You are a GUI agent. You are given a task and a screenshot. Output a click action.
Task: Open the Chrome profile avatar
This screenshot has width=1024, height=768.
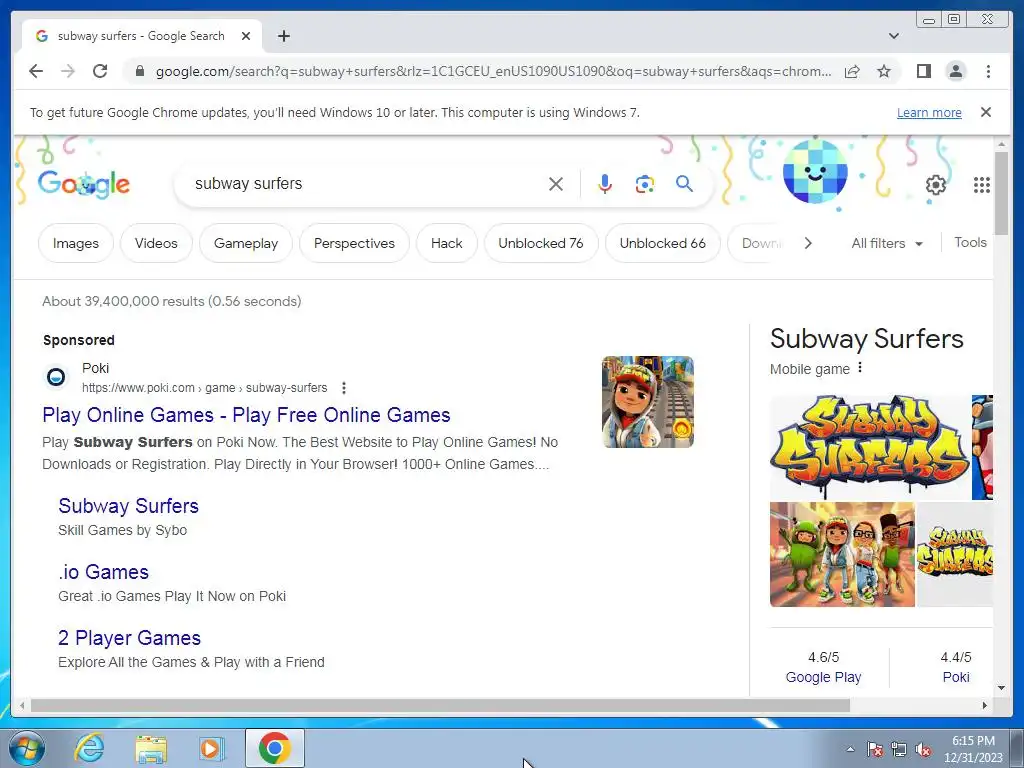[x=955, y=71]
